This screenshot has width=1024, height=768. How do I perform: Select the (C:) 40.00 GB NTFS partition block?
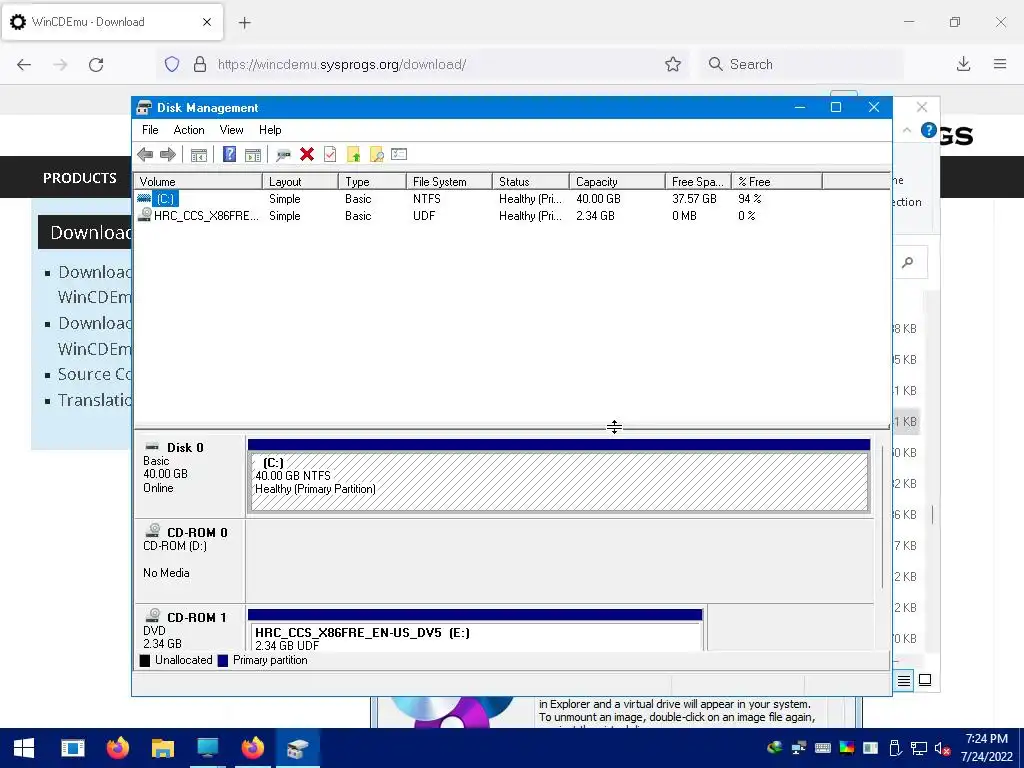tap(559, 482)
